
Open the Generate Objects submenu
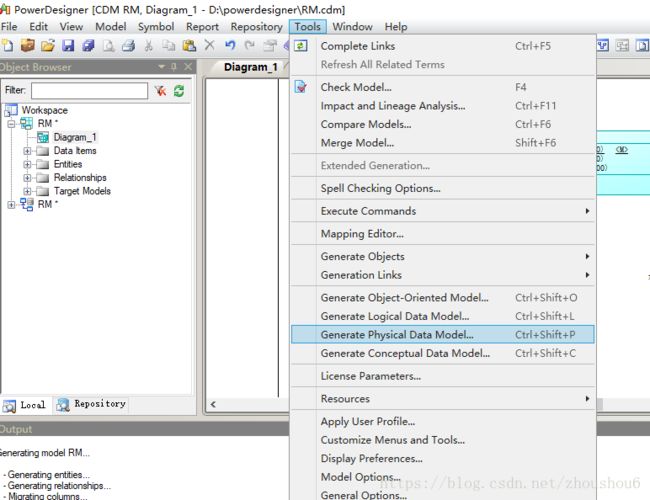[443, 256]
